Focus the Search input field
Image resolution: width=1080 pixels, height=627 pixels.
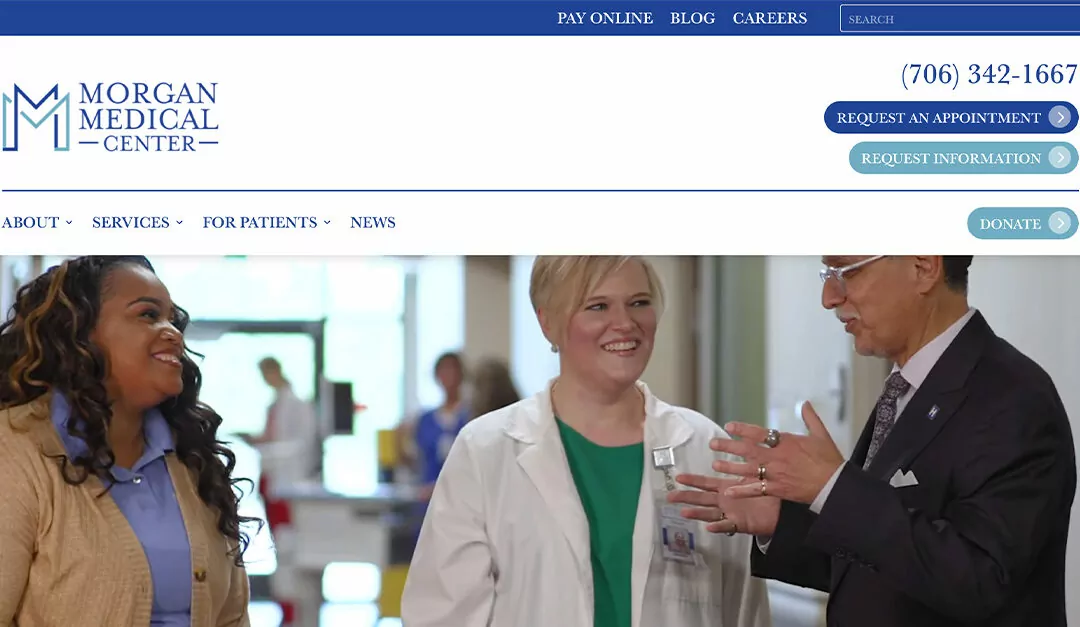point(959,19)
